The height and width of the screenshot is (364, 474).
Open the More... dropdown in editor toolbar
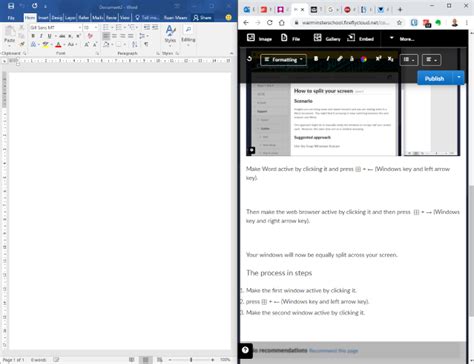click(x=402, y=39)
